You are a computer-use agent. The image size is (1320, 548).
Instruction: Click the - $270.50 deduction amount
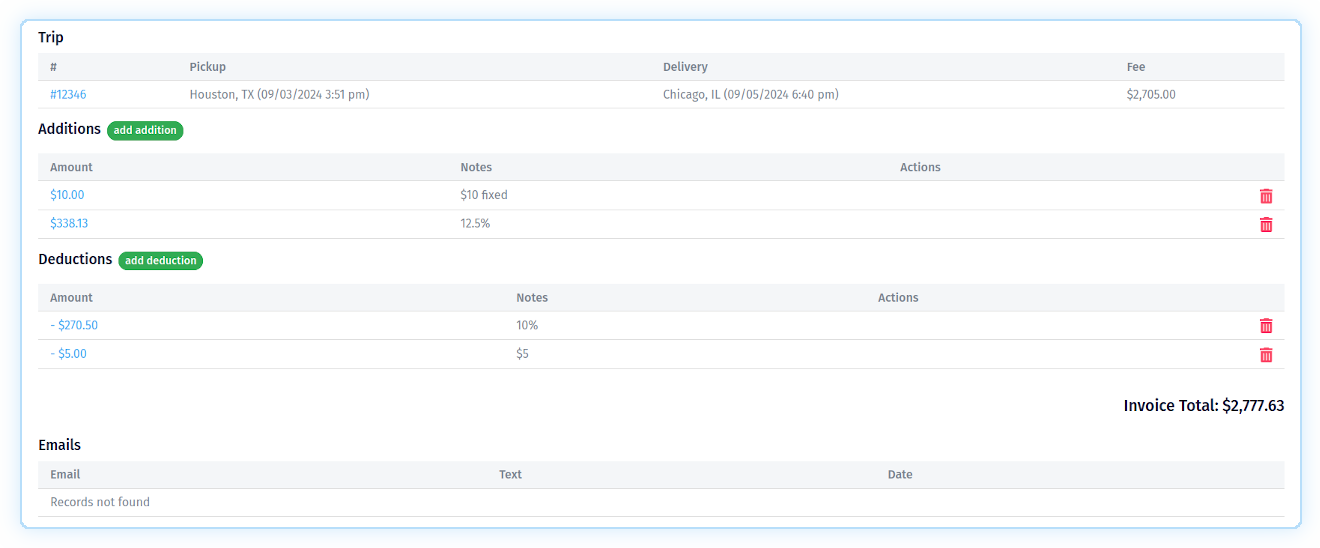[x=74, y=326]
